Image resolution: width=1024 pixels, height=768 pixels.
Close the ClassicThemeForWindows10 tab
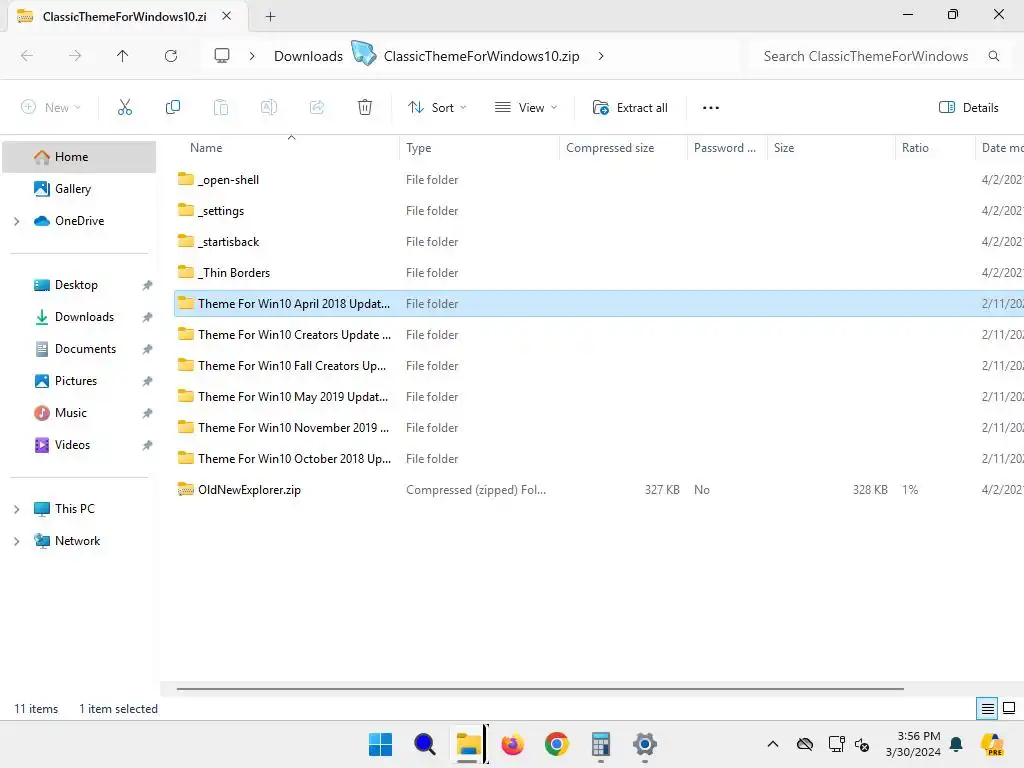tap(227, 16)
